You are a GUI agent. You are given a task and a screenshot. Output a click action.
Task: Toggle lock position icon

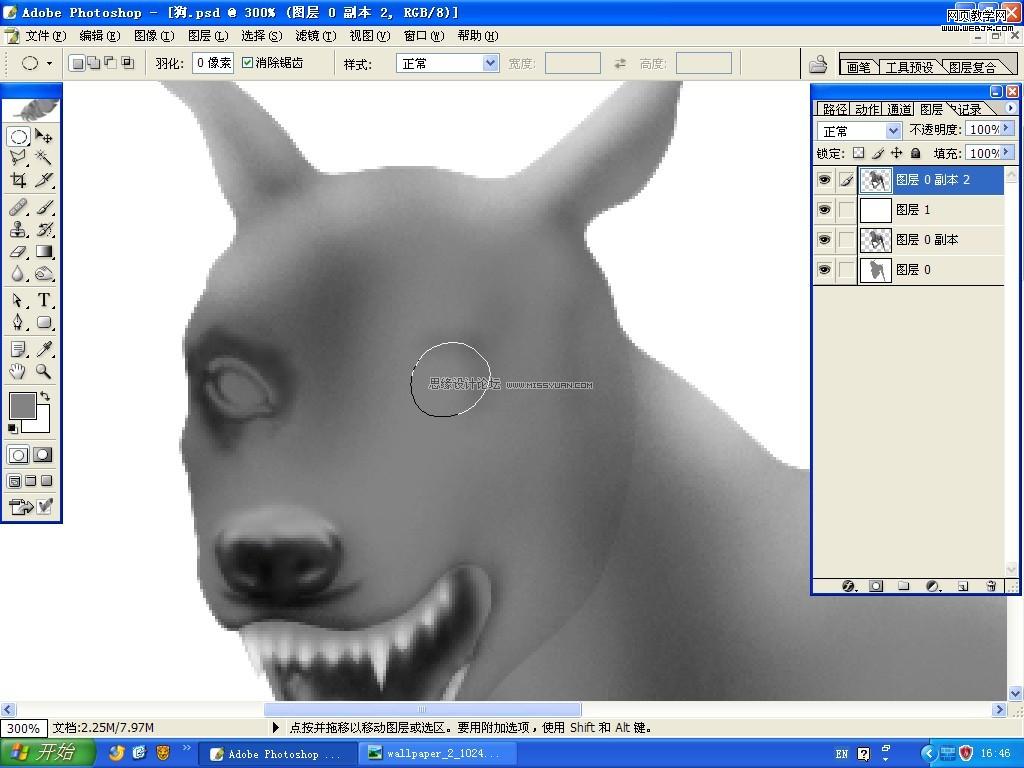897,153
